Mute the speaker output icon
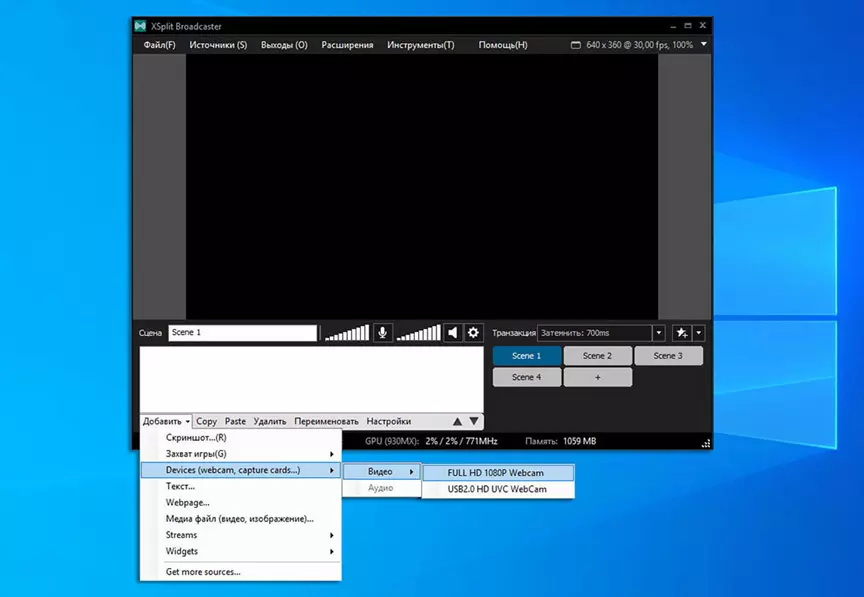 [x=453, y=332]
